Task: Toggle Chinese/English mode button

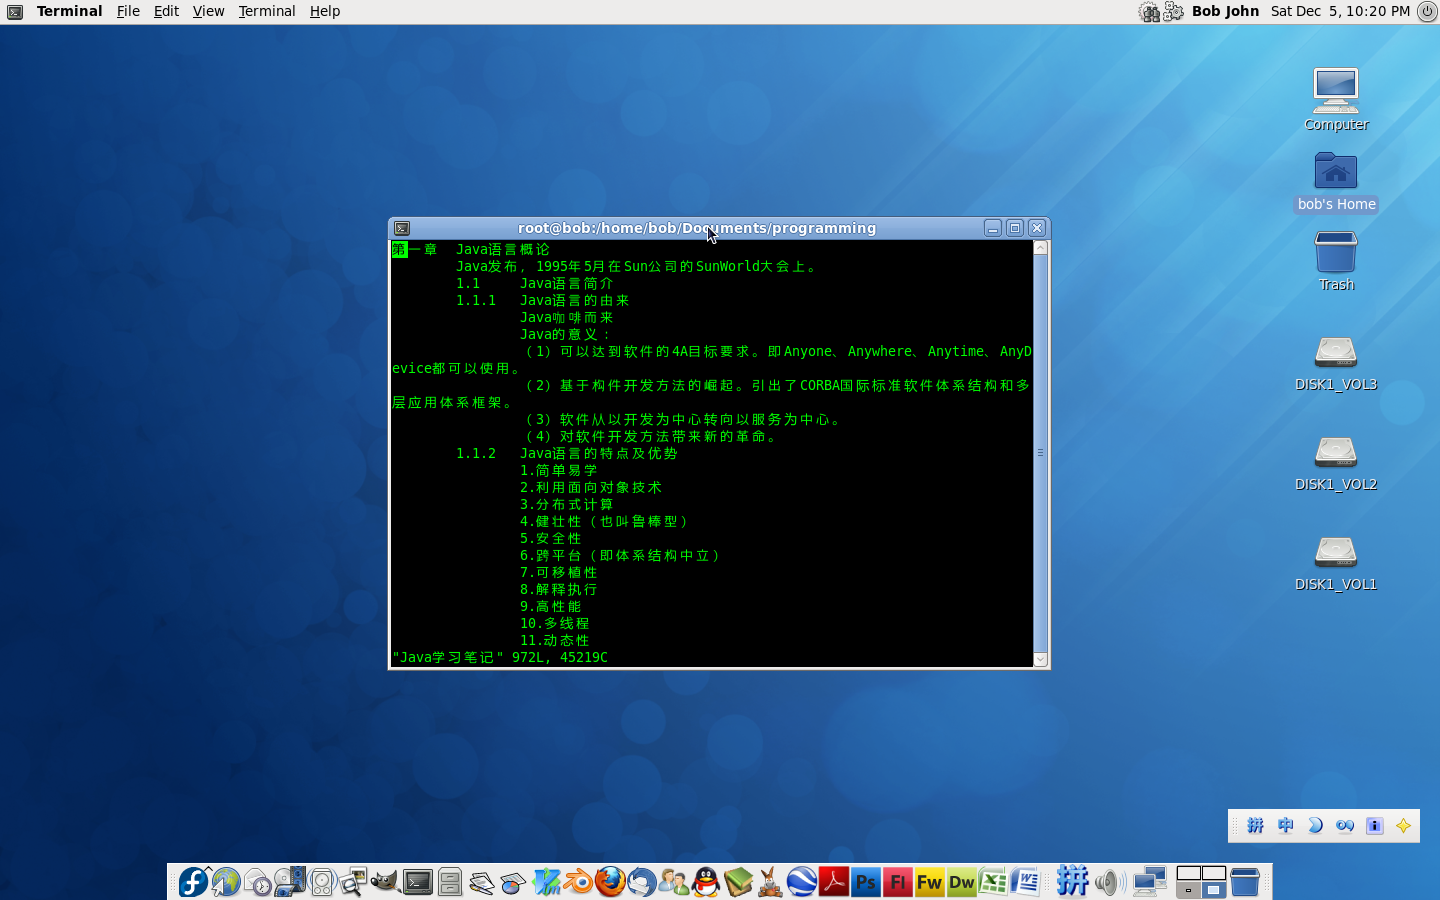Action: coord(1285,825)
